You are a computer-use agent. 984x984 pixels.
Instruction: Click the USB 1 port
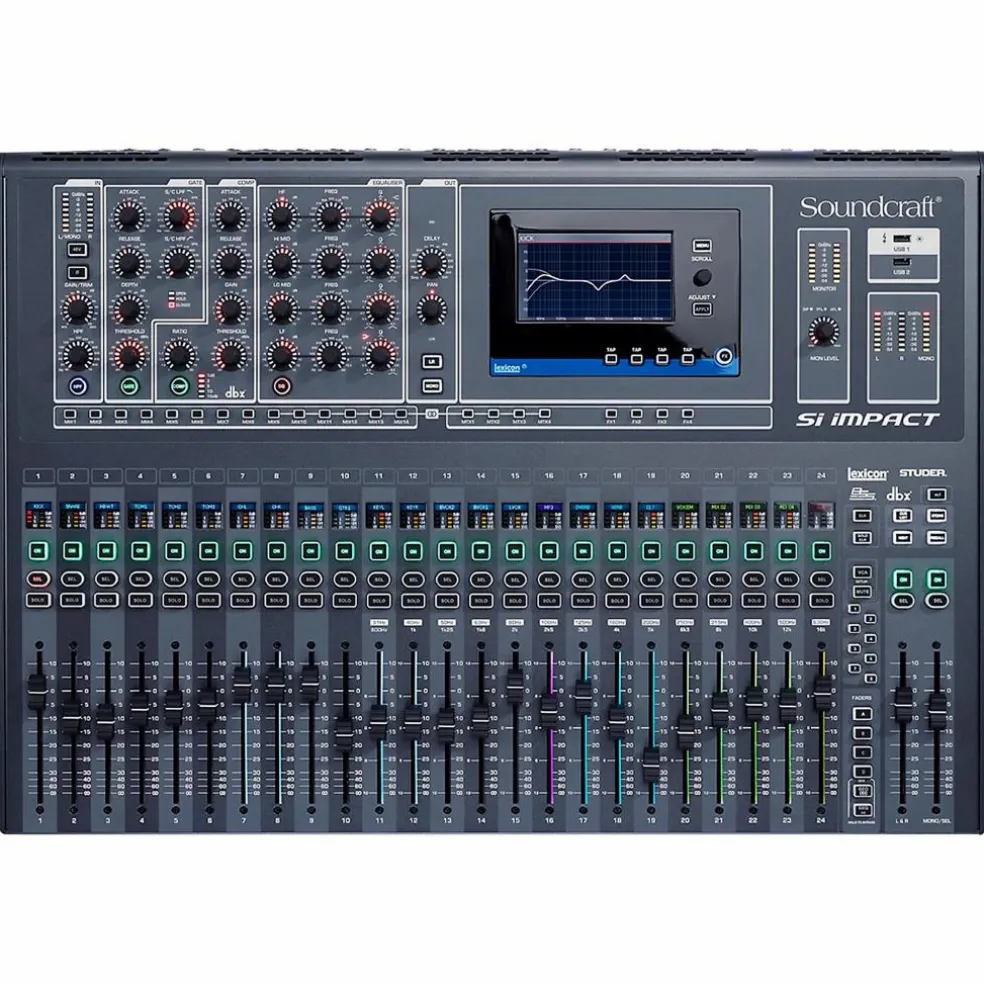pos(901,238)
